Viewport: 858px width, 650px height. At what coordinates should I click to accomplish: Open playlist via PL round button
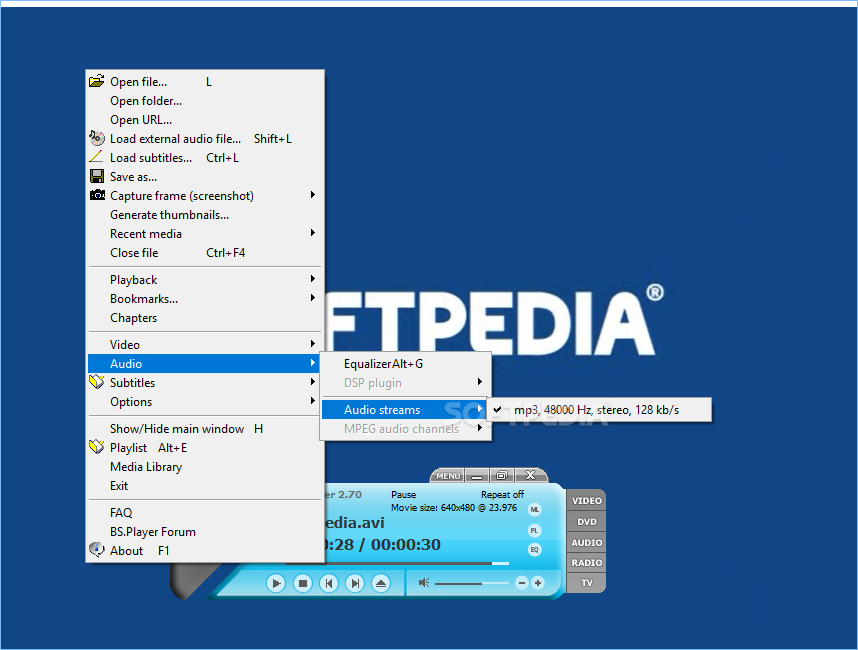click(x=535, y=530)
